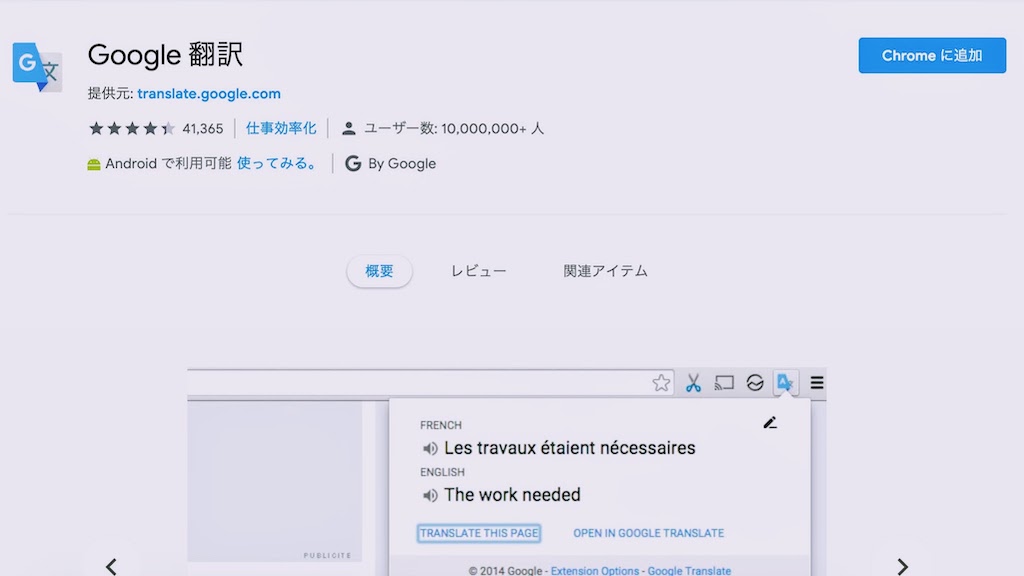Viewport: 1024px width, 576px height.
Task: Click the Google 翻訳 title heading
Action: 165,55
